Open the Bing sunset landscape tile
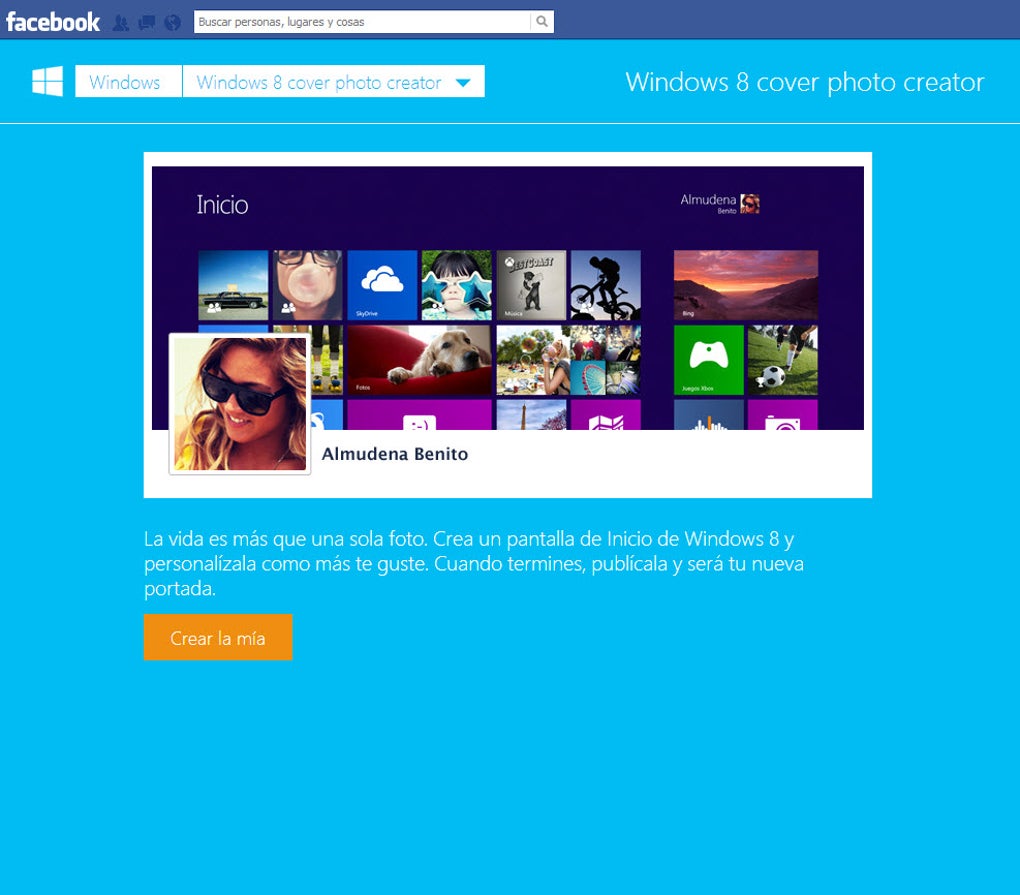1020x895 pixels. (746, 286)
